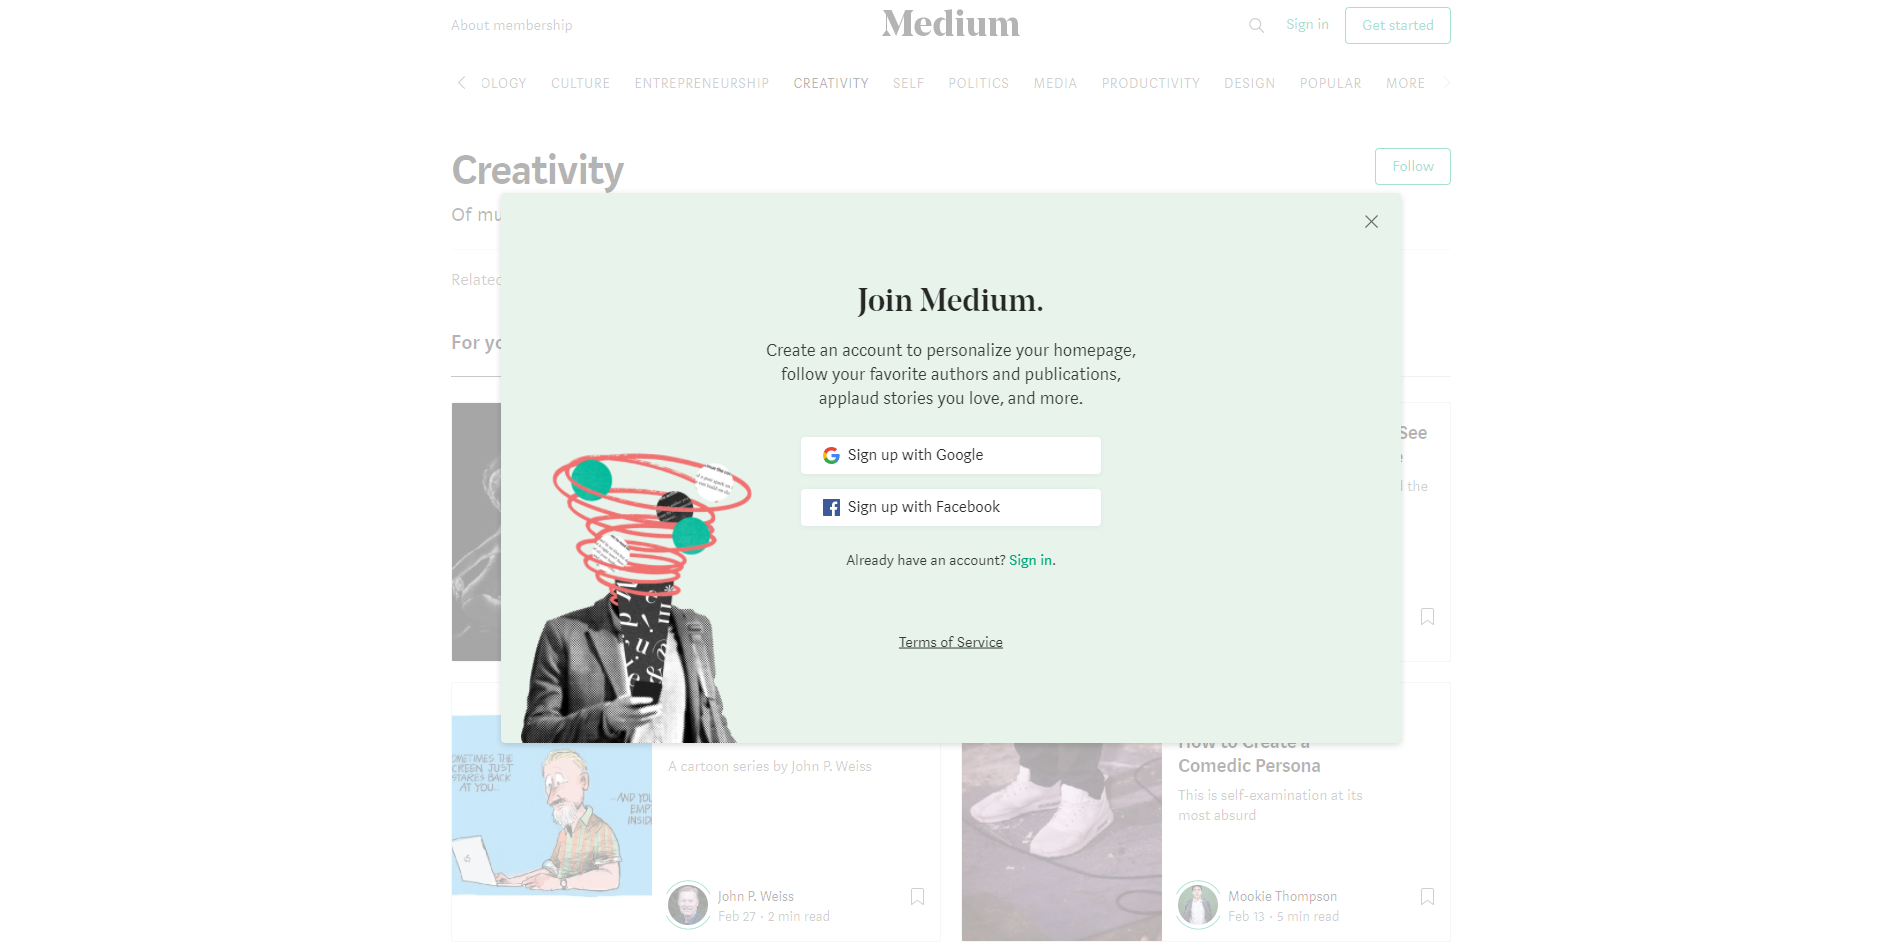Click Get started button
Viewport: 1898px width, 952px height.
(x=1397, y=25)
